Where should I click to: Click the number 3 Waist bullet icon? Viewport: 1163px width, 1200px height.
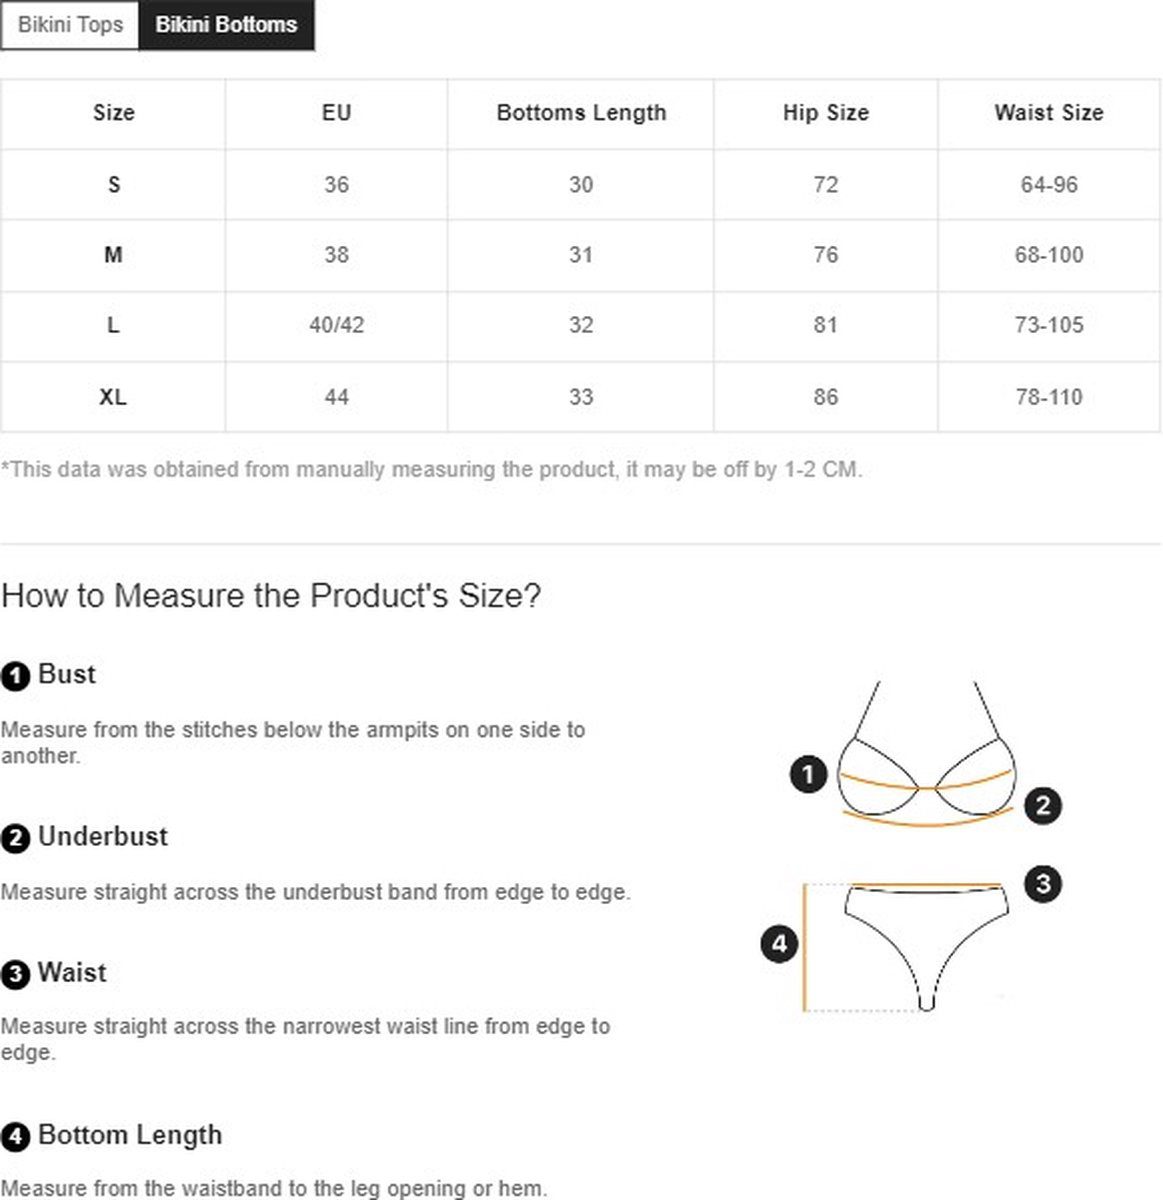point(15,975)
